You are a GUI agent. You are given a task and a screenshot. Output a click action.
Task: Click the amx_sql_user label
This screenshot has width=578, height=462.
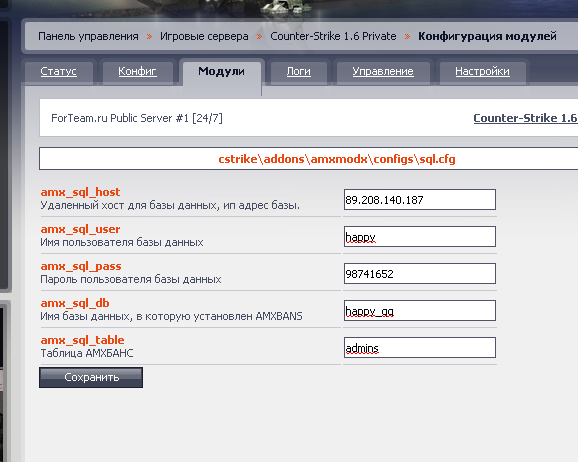tap(80, 229)
